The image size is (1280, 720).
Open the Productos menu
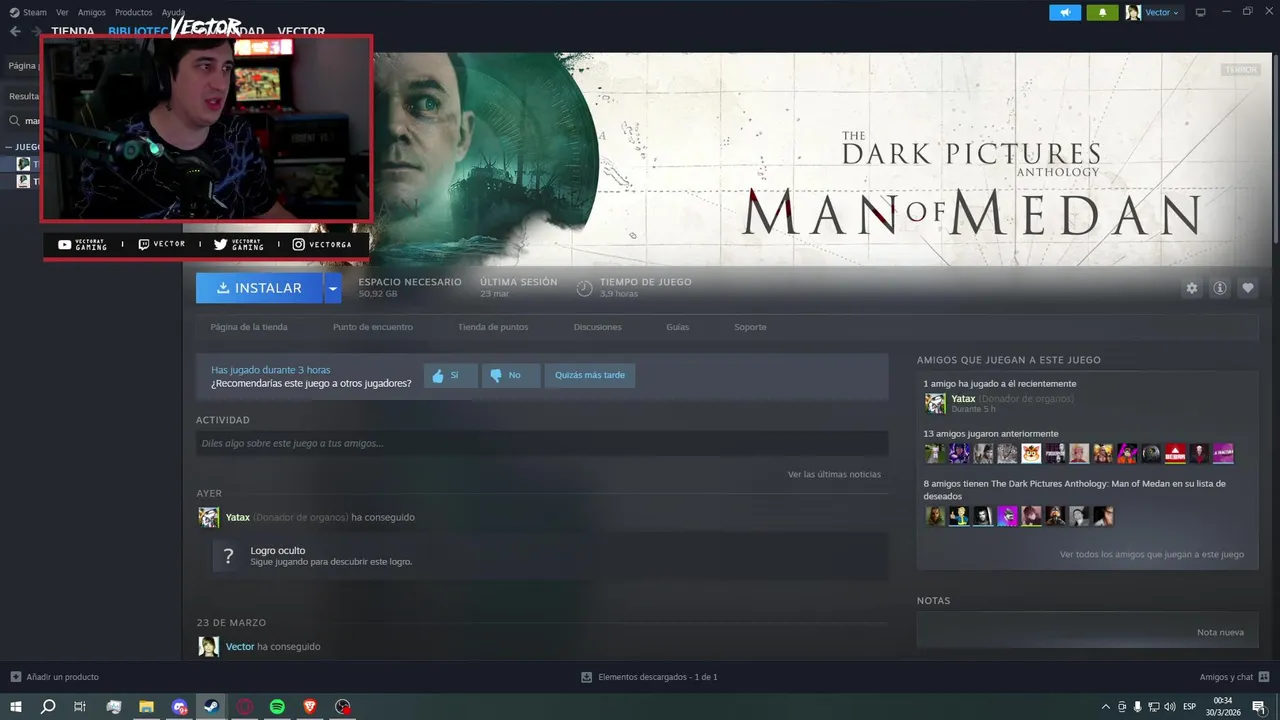[x=133, y=12]
